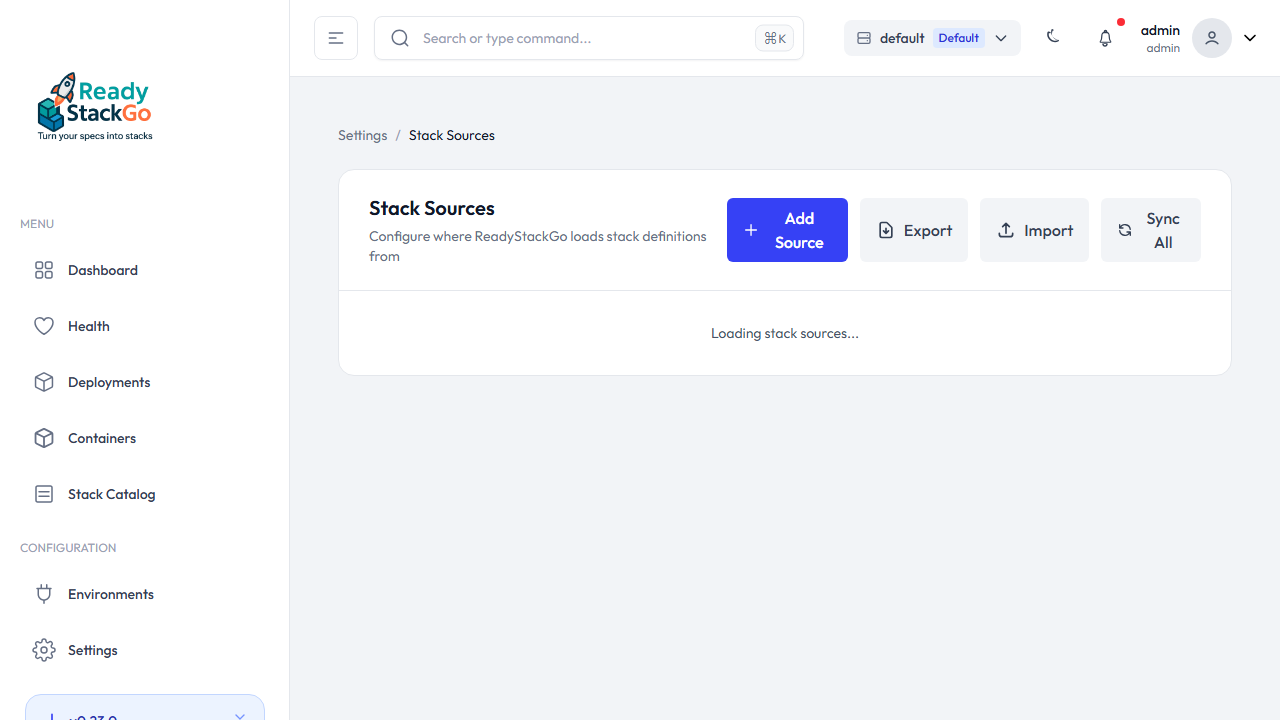Toggle dark mode with the moon icon

[x=1053, y=37]
